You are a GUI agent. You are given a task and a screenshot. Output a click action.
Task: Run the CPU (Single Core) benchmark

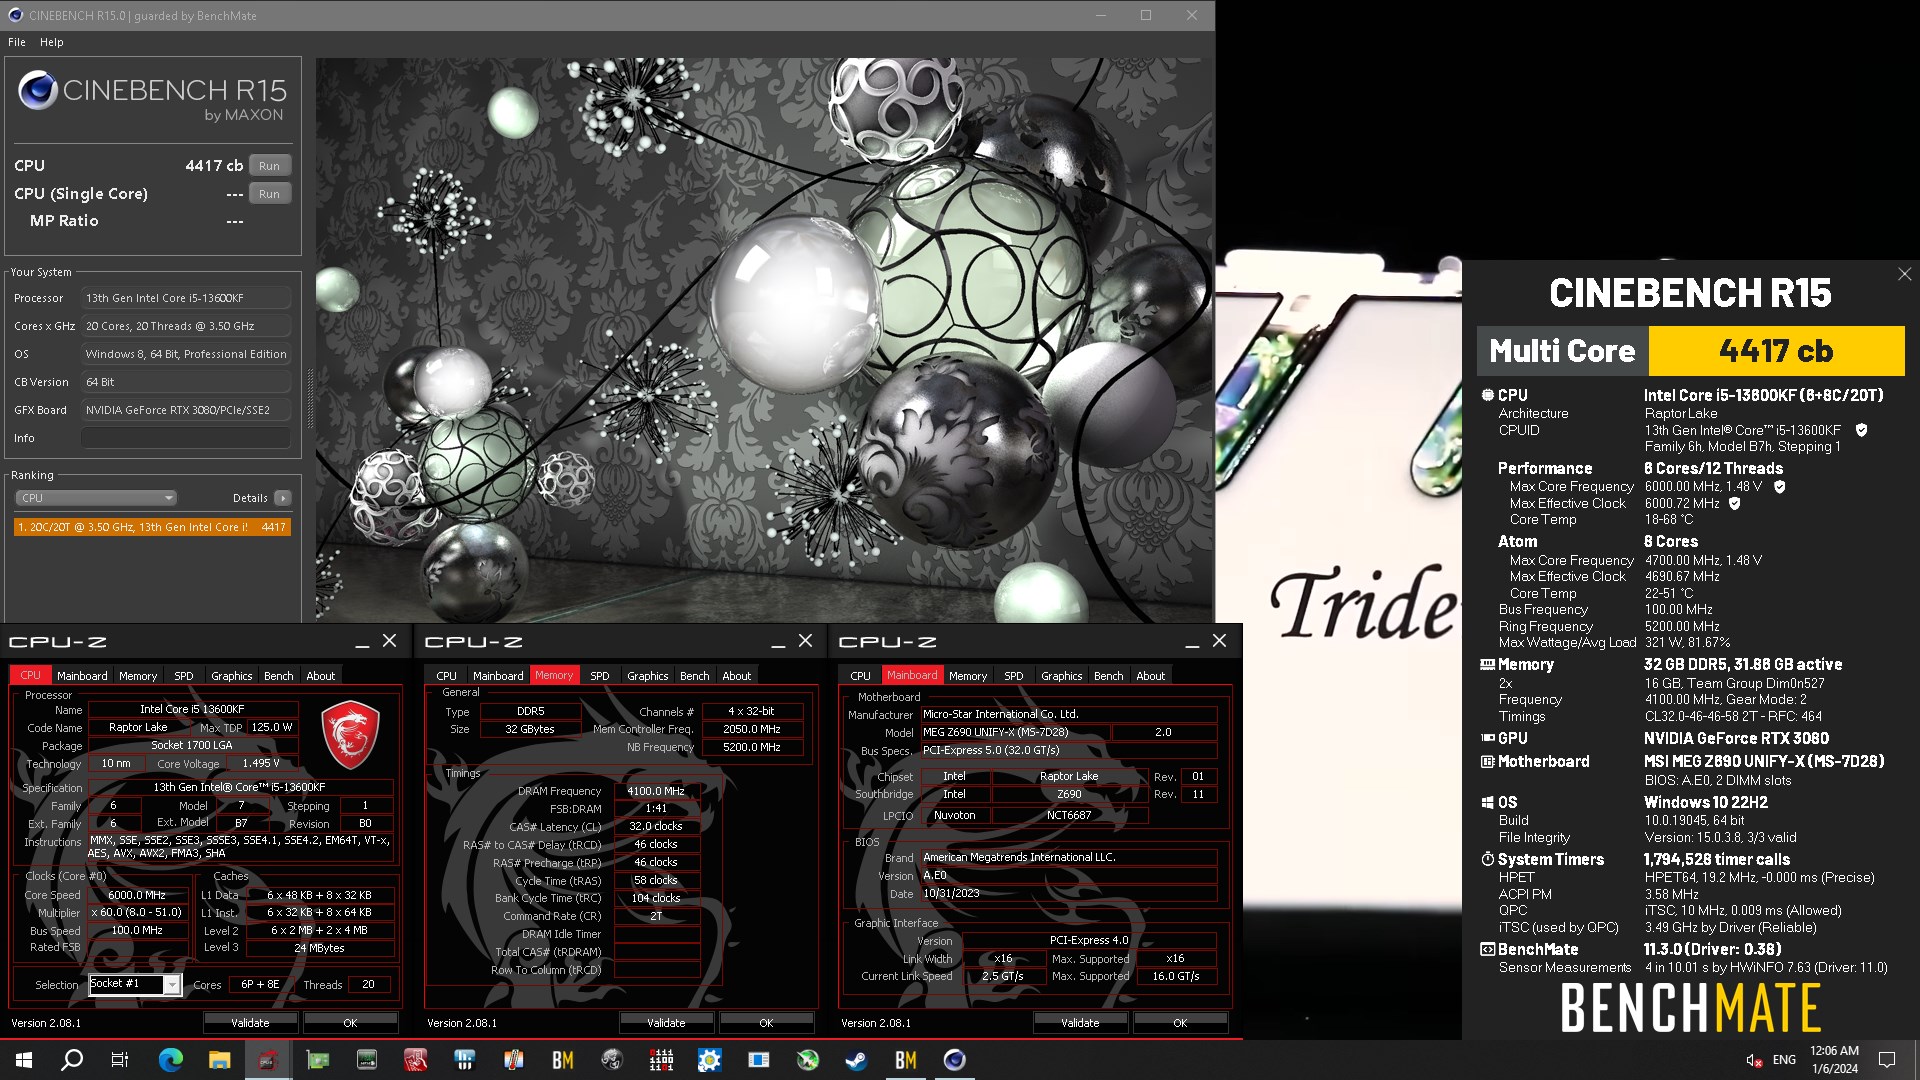tap(269, 194)
